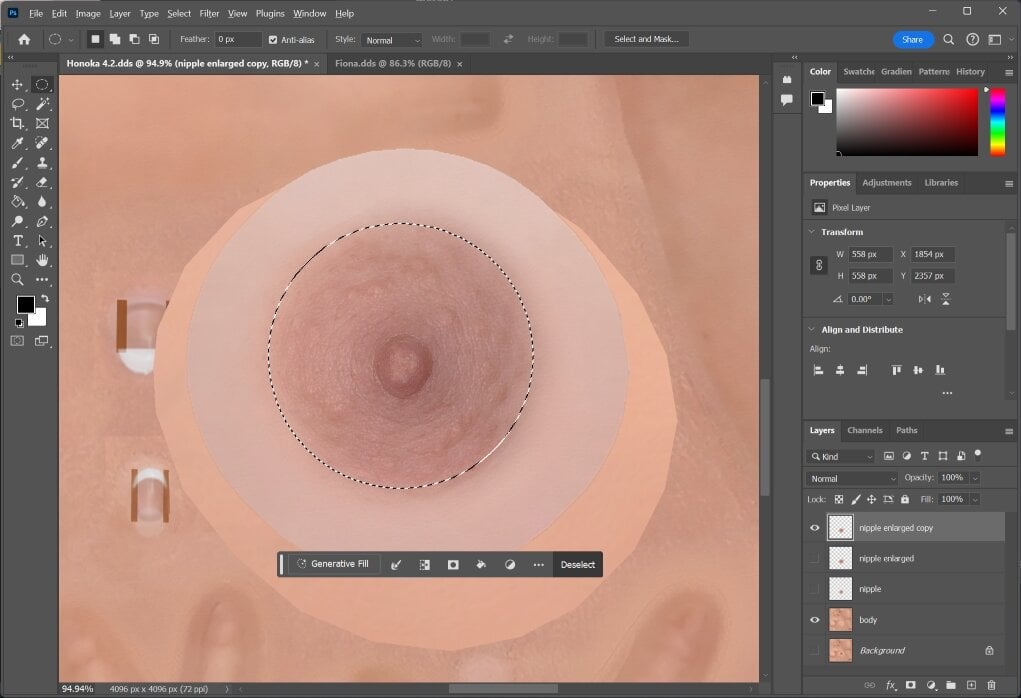Toggle link width and height constraint

(818, 265)
